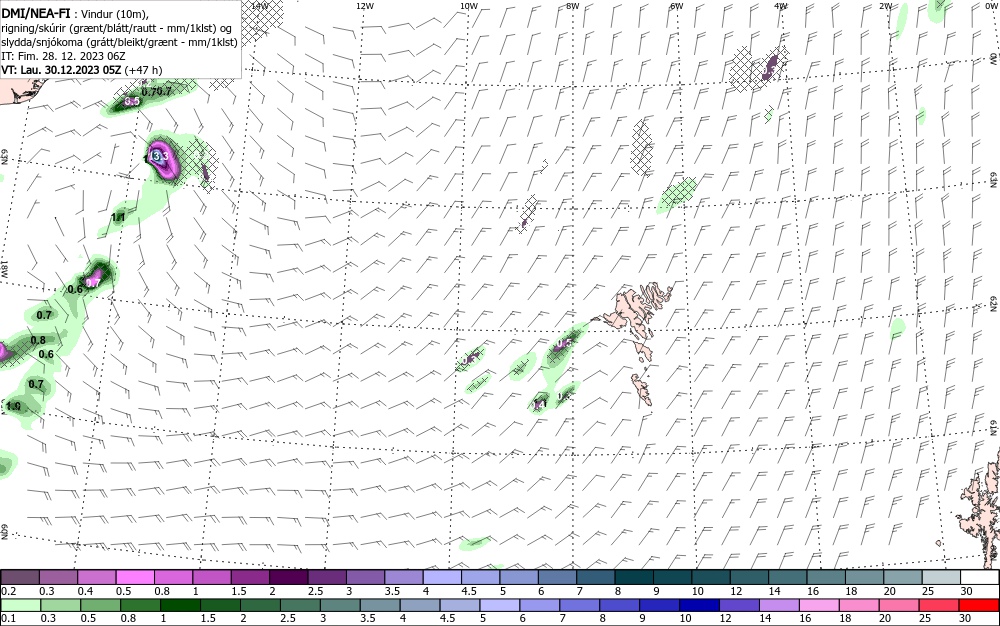Screen dimensions: 1000x626
Task: Click the '6W' longitude label at top
Action: [677, 6]
